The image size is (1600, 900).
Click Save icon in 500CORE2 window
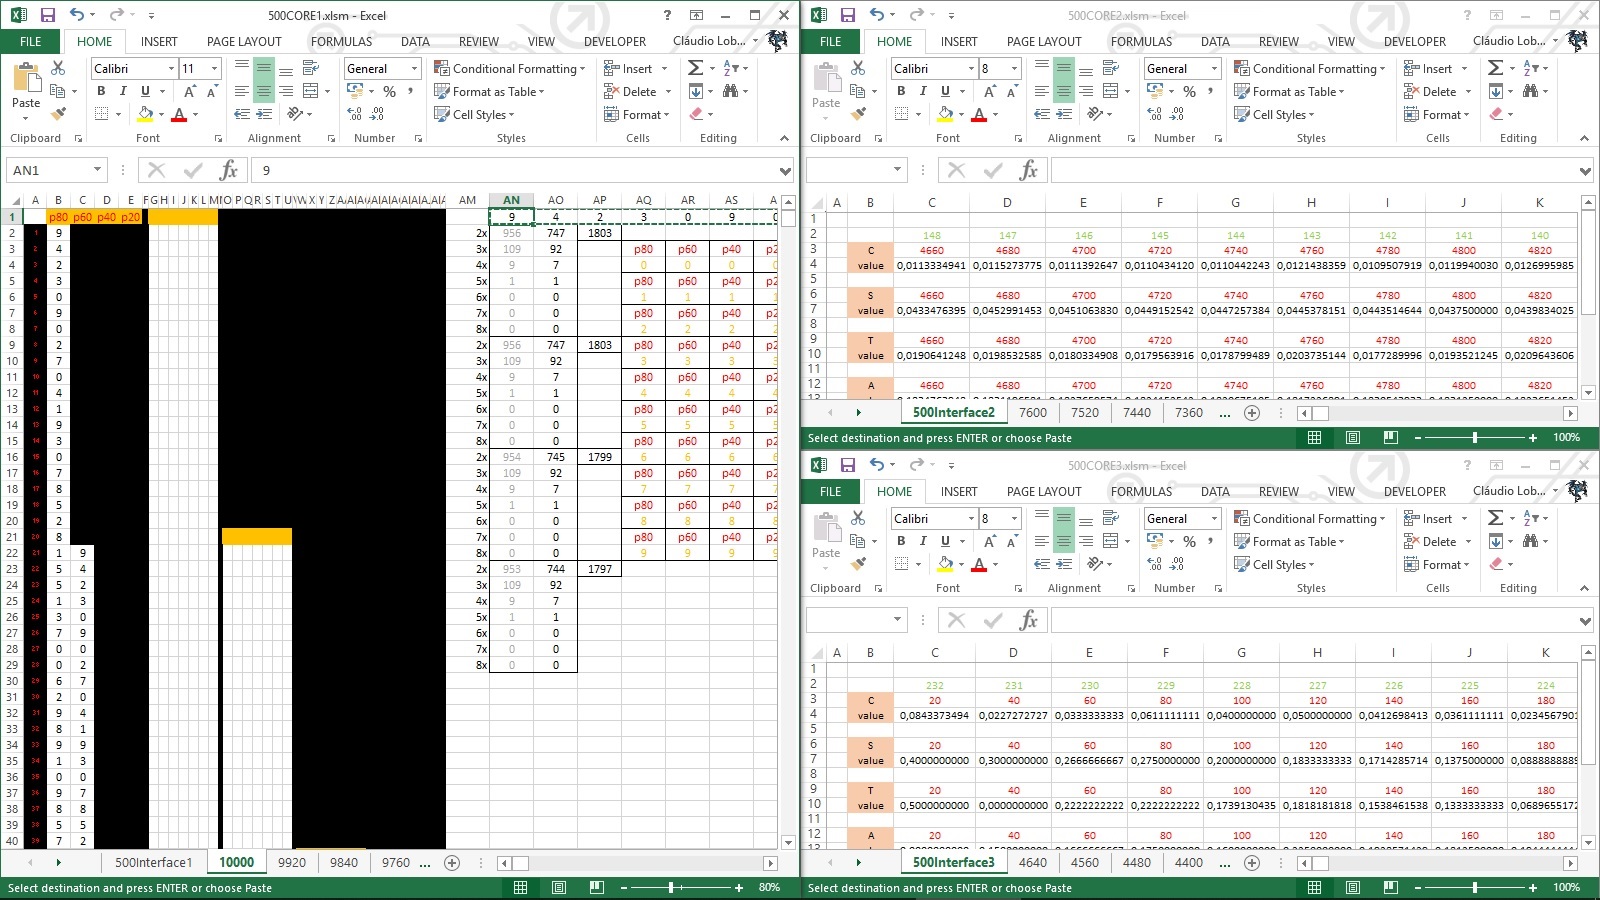[x=847, y=15]
